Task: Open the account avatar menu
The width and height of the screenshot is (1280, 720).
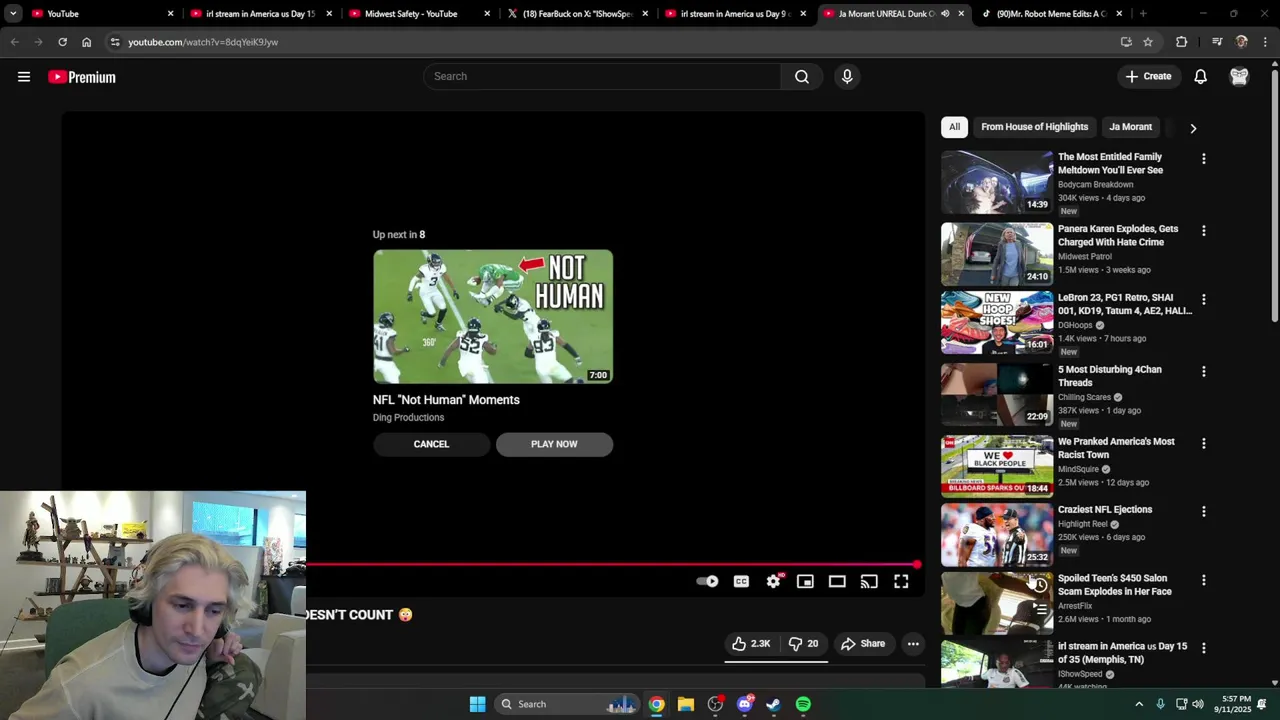Action: tap(1239, 77)
